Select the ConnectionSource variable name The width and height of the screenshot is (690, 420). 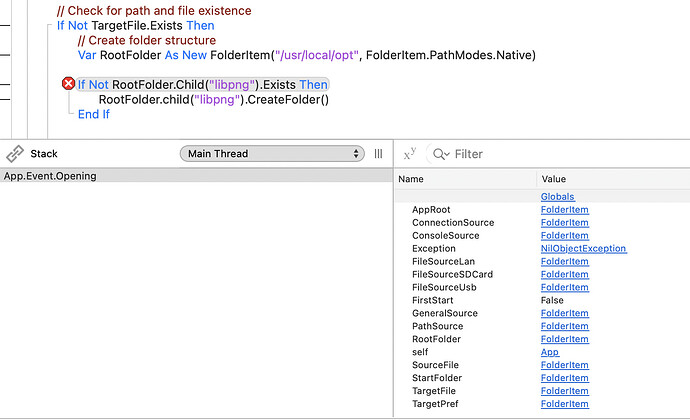(453, 223)
